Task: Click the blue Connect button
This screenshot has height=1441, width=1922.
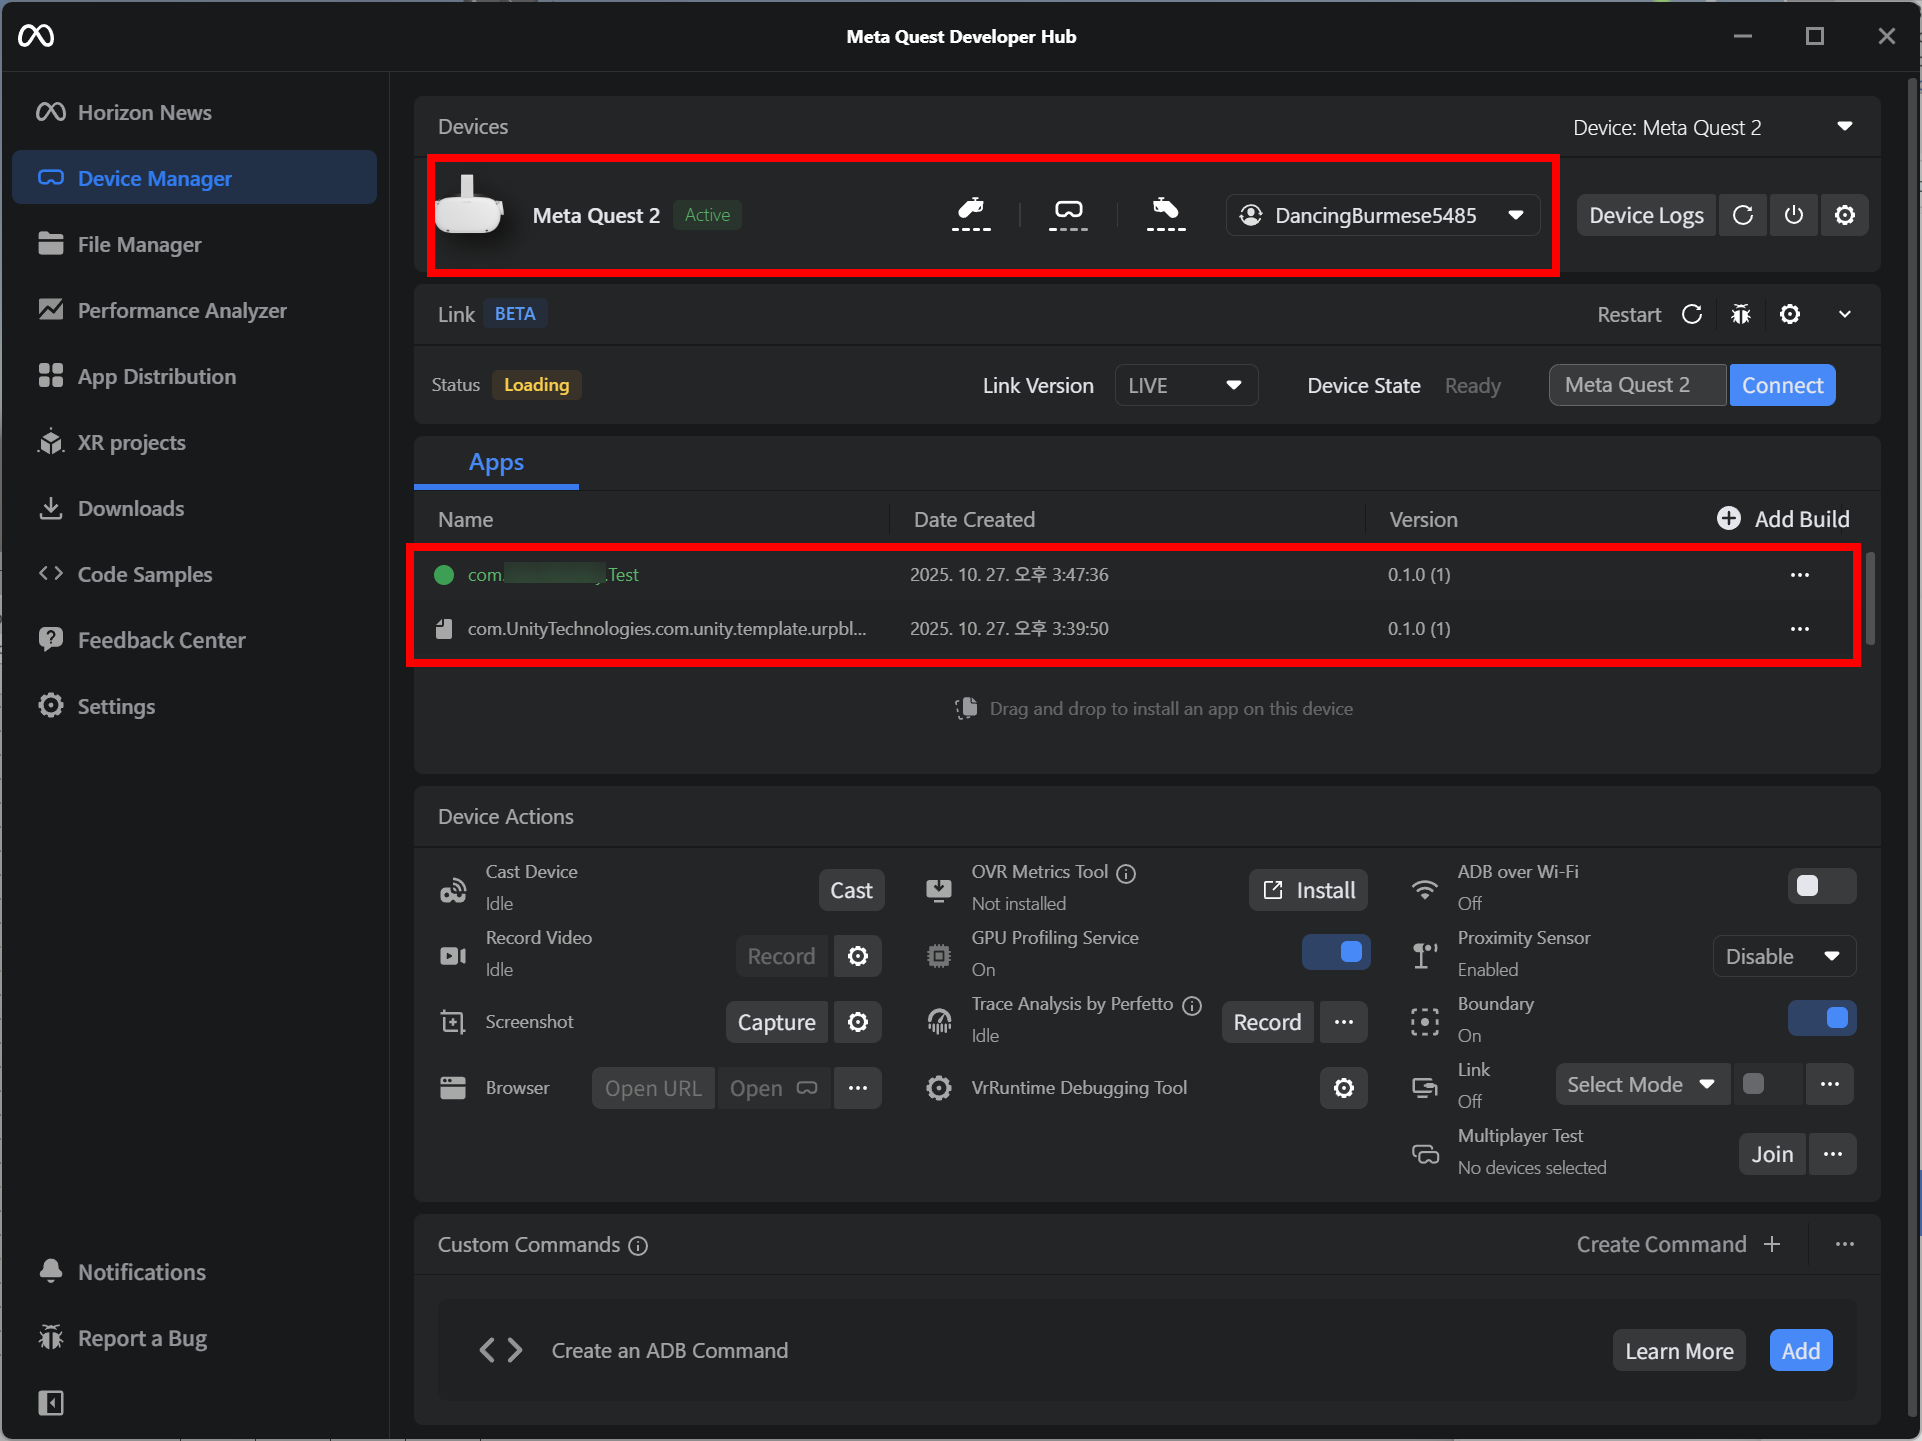Action: point(1782,385)
